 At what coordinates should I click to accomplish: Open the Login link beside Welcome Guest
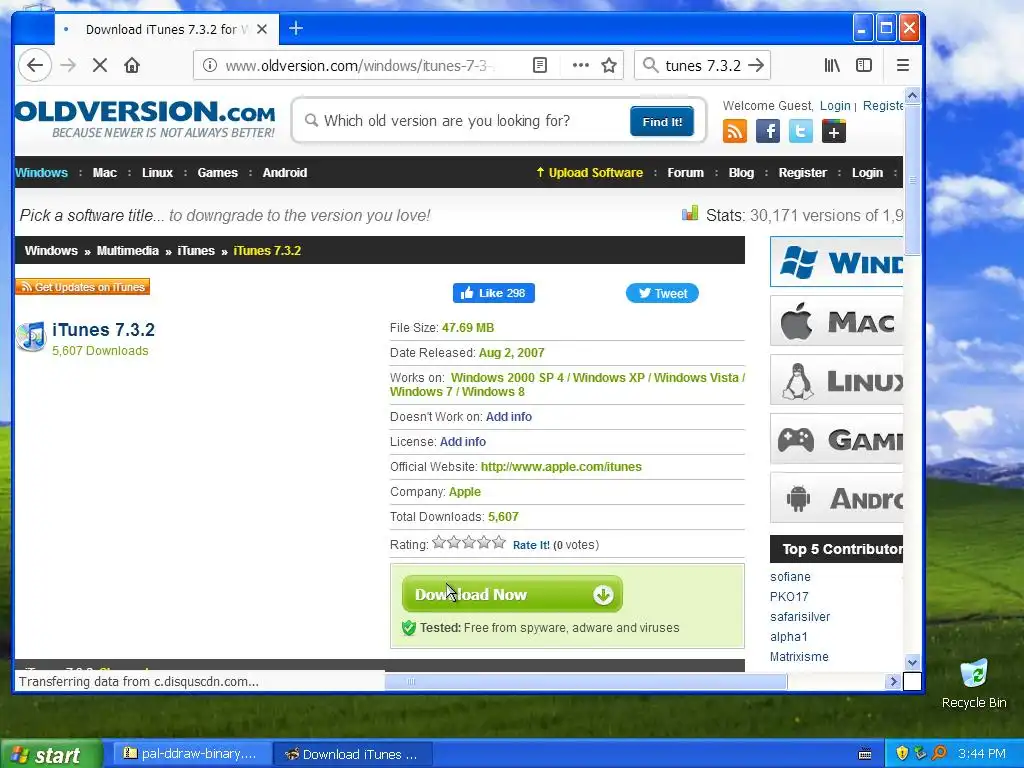coord(835,106)
